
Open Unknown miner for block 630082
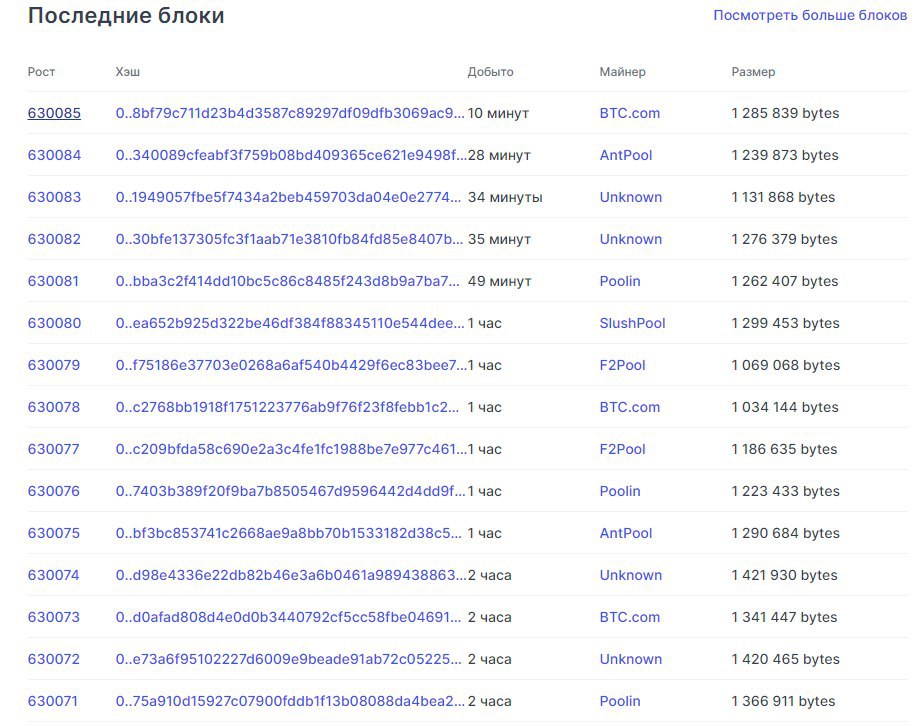[x=631, y=239]
